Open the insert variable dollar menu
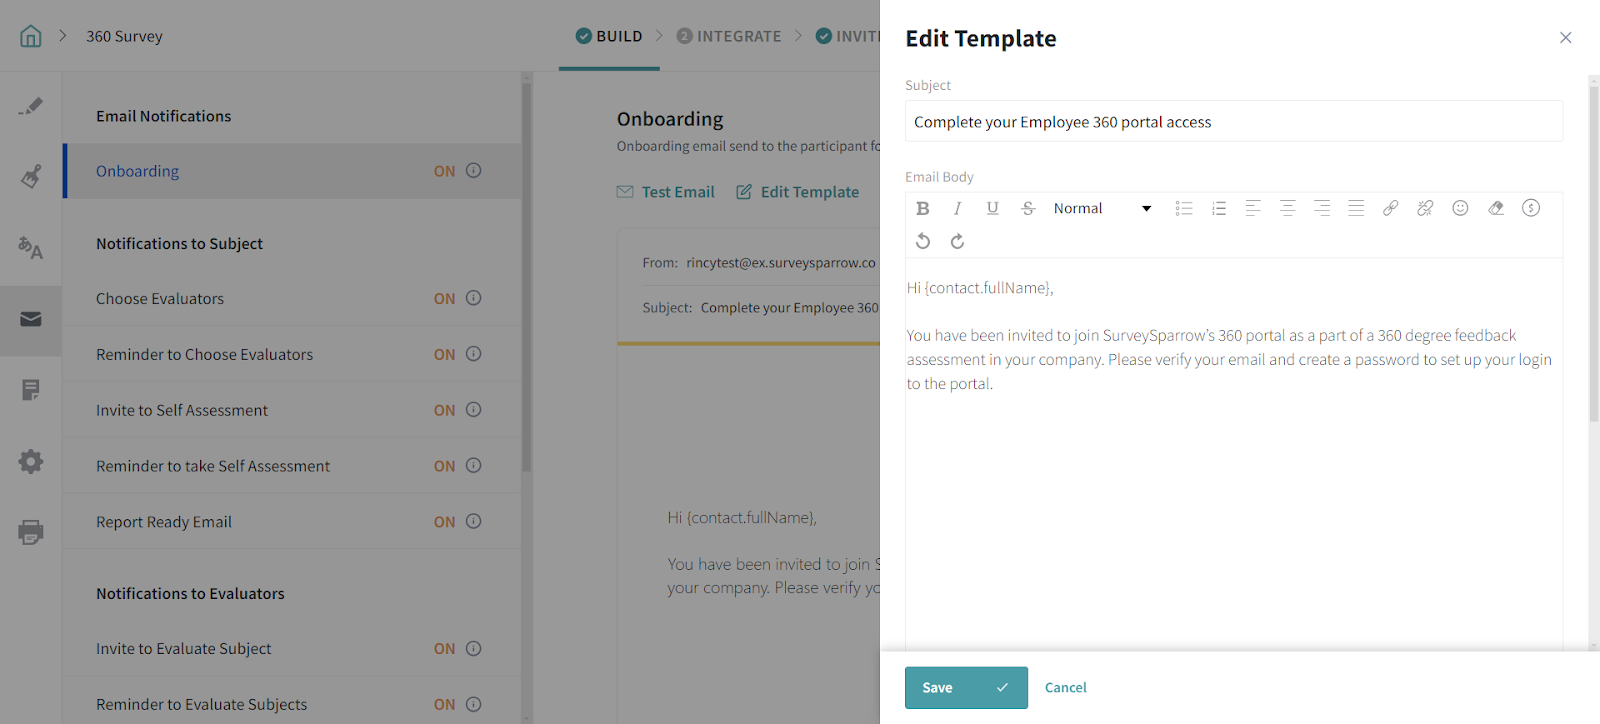 (x=1530, y=208)
